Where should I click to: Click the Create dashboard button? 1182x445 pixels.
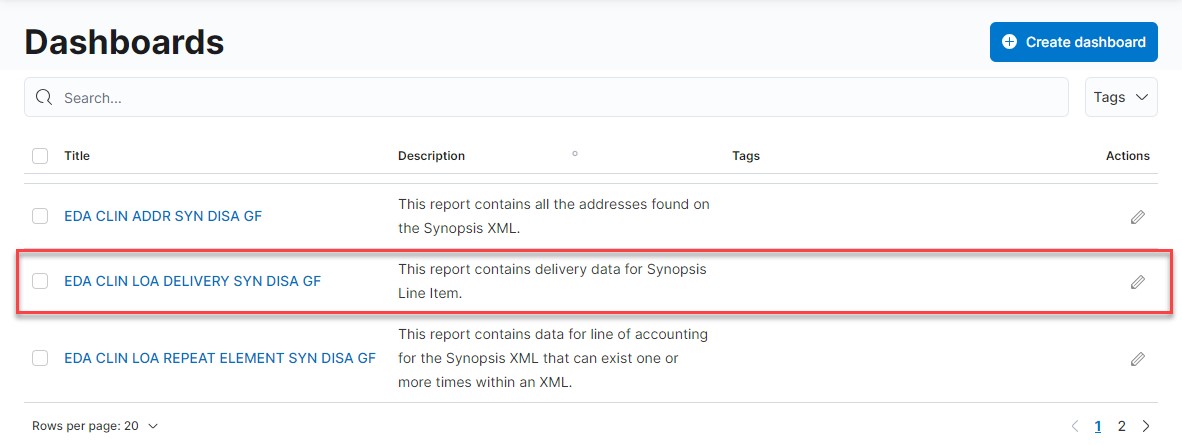tap(1073, 42)
